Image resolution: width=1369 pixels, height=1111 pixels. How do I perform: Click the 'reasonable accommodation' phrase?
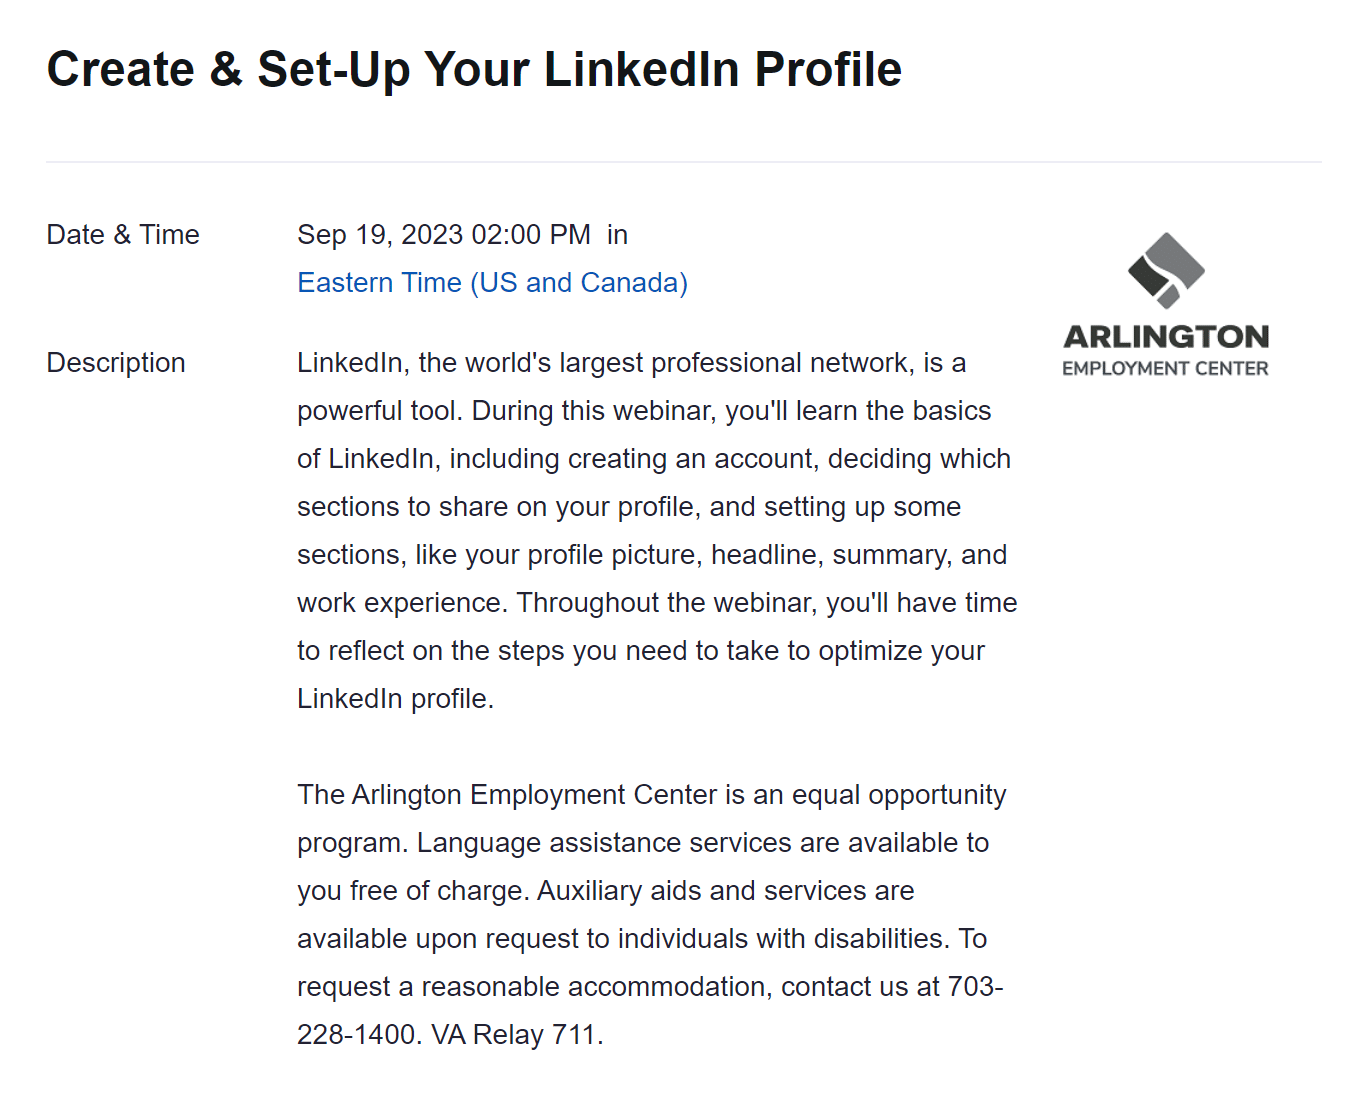tap(596, 987)
